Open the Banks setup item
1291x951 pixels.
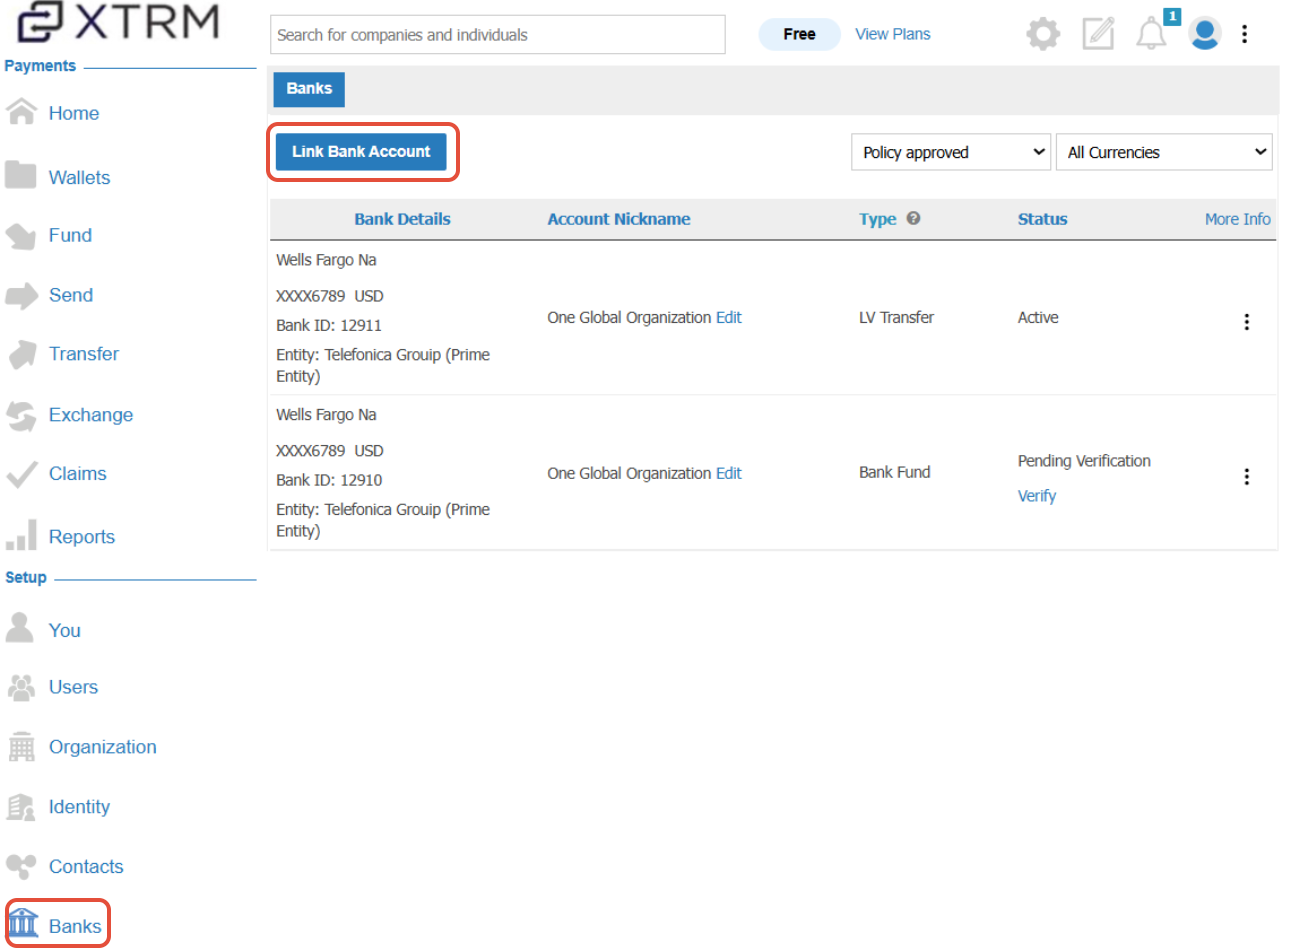point(75,927)
